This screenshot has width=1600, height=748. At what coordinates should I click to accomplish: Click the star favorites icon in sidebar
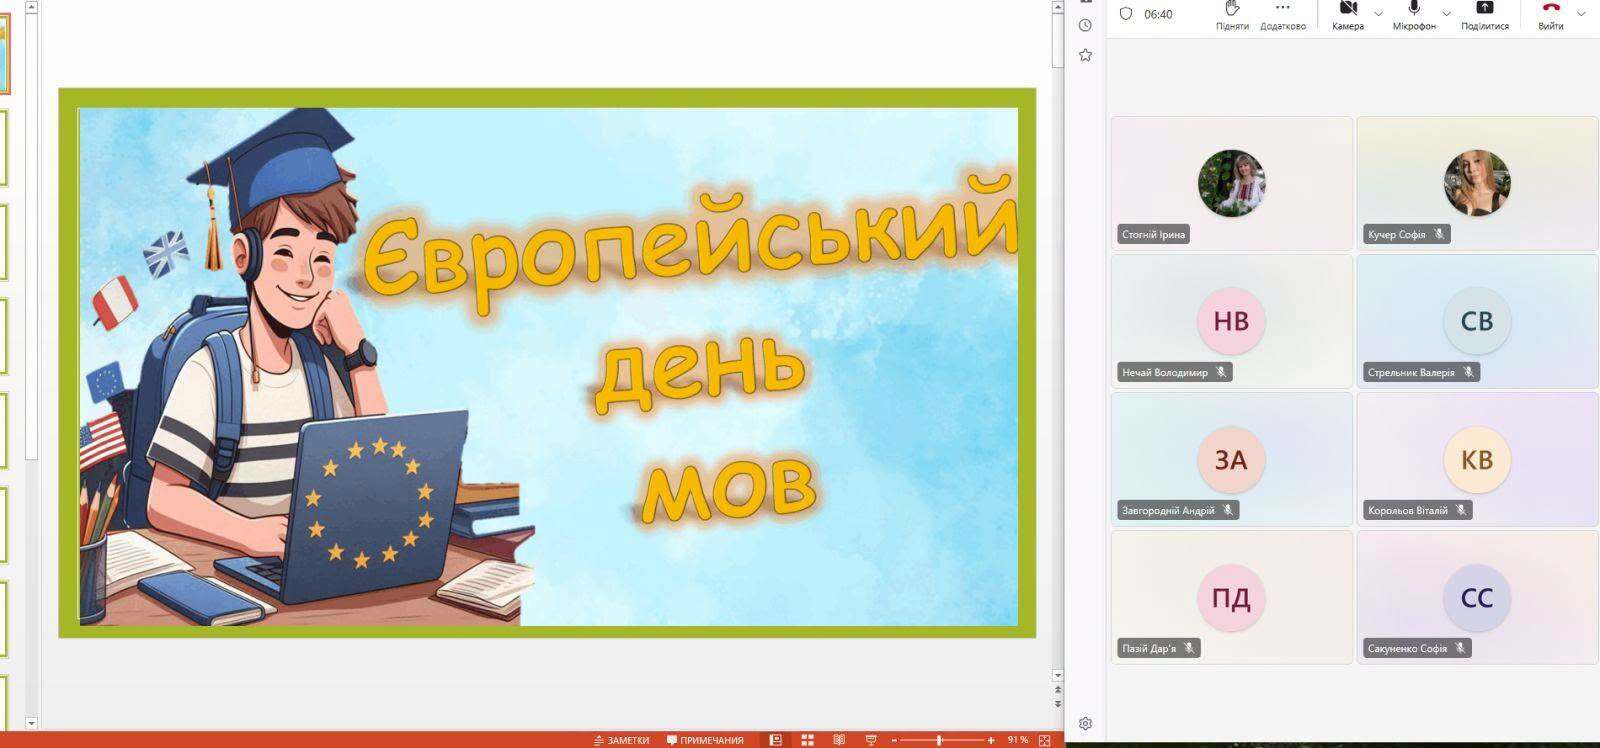pyautogui.click(x=1085, y=55)
